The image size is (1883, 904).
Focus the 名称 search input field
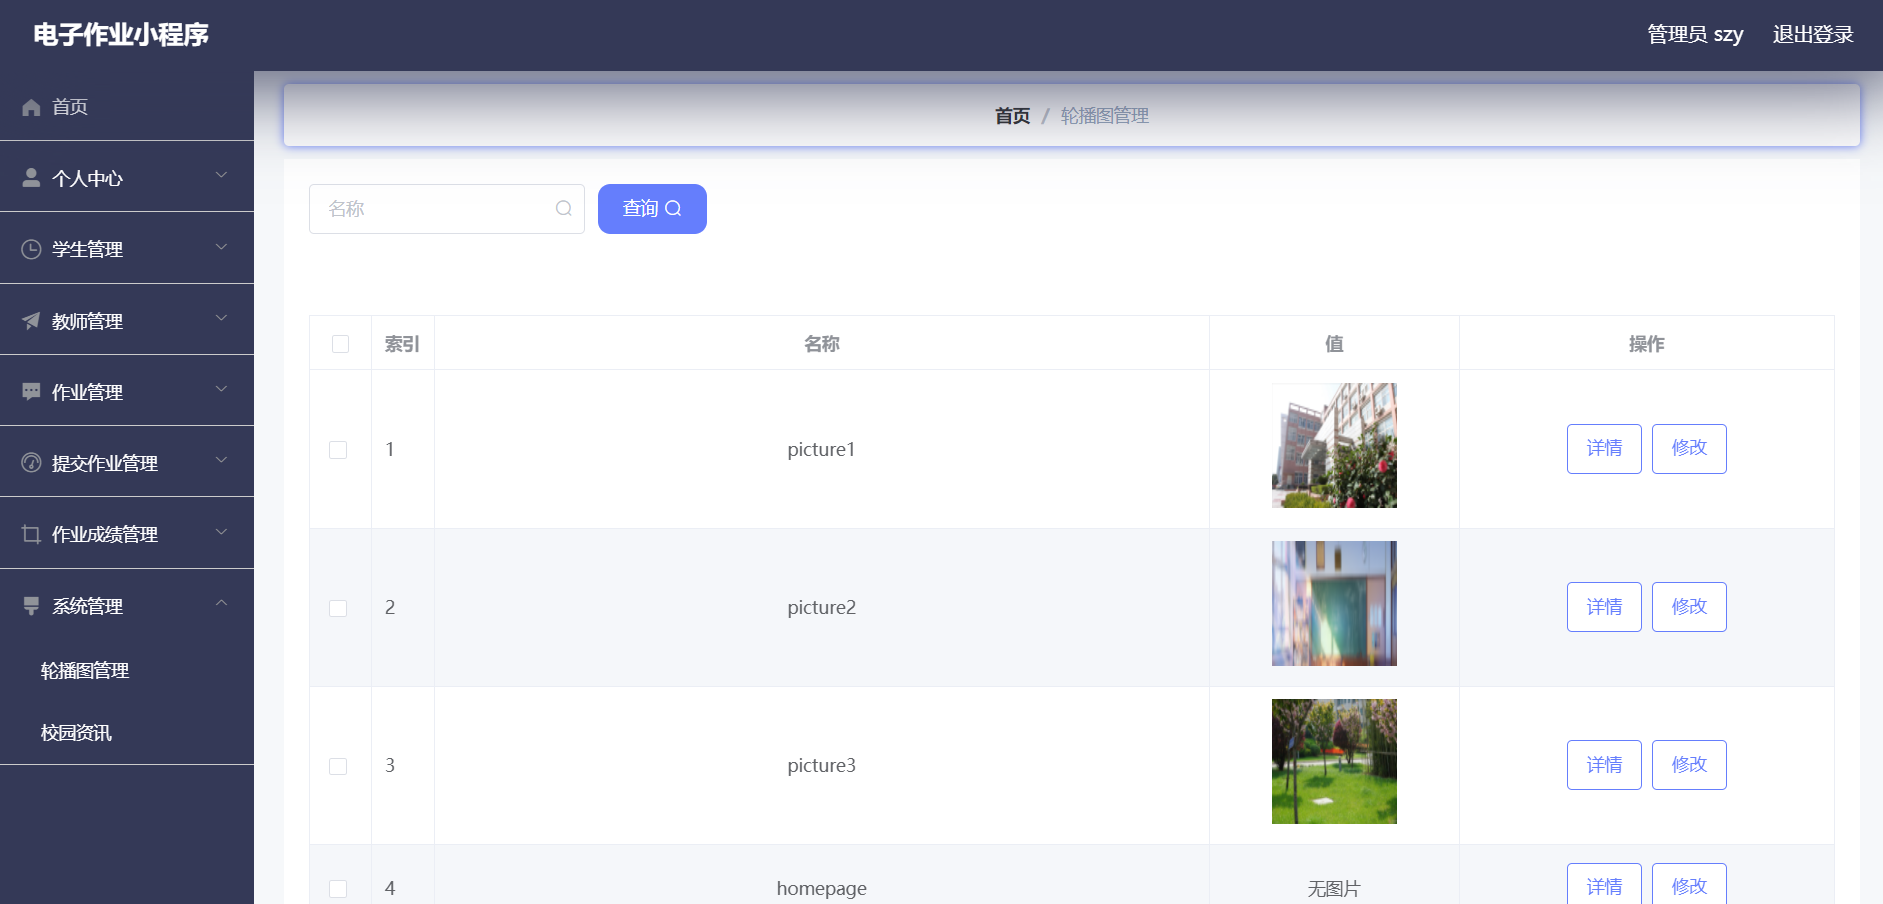click(447, 209)
